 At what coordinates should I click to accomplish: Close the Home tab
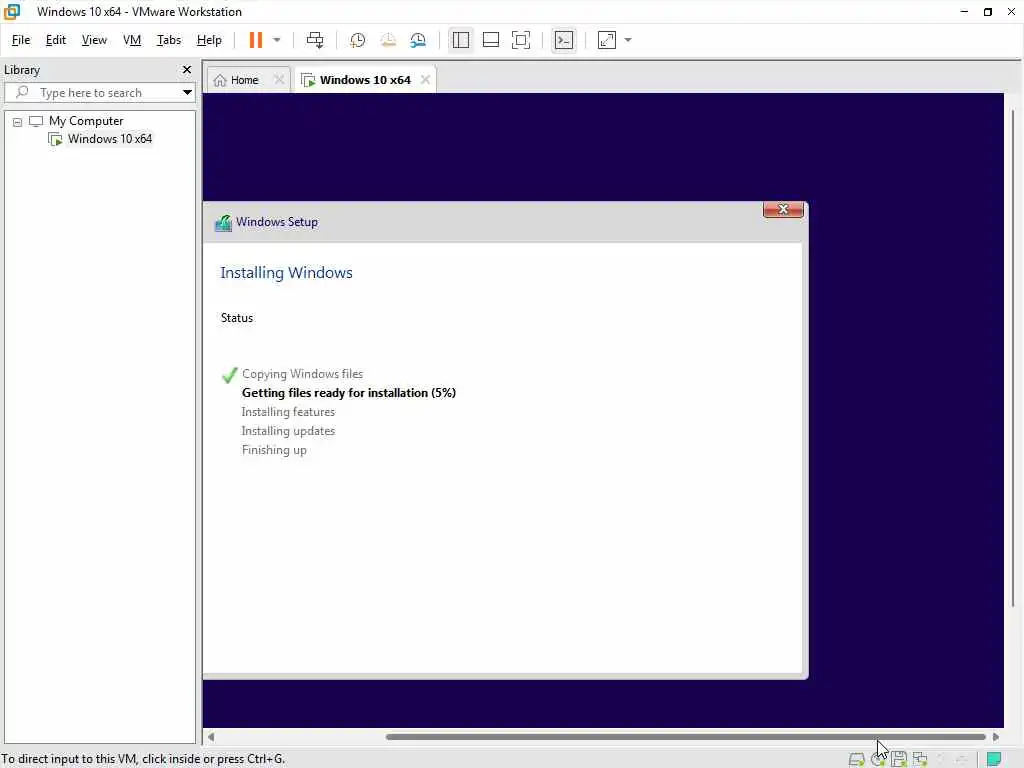point(279,80)
